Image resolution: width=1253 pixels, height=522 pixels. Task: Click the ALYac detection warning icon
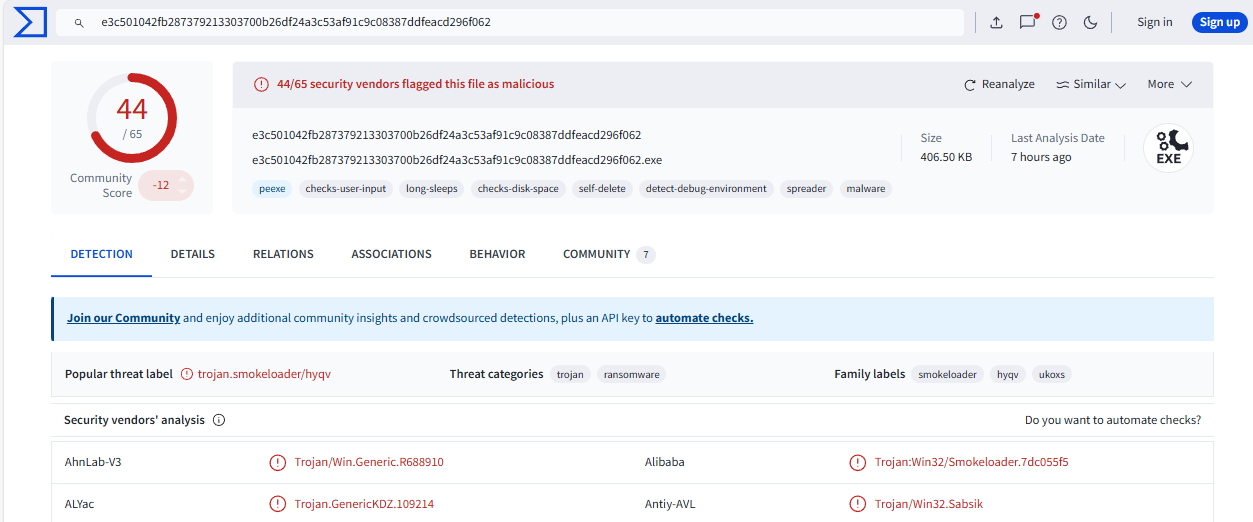click(277, 504)
